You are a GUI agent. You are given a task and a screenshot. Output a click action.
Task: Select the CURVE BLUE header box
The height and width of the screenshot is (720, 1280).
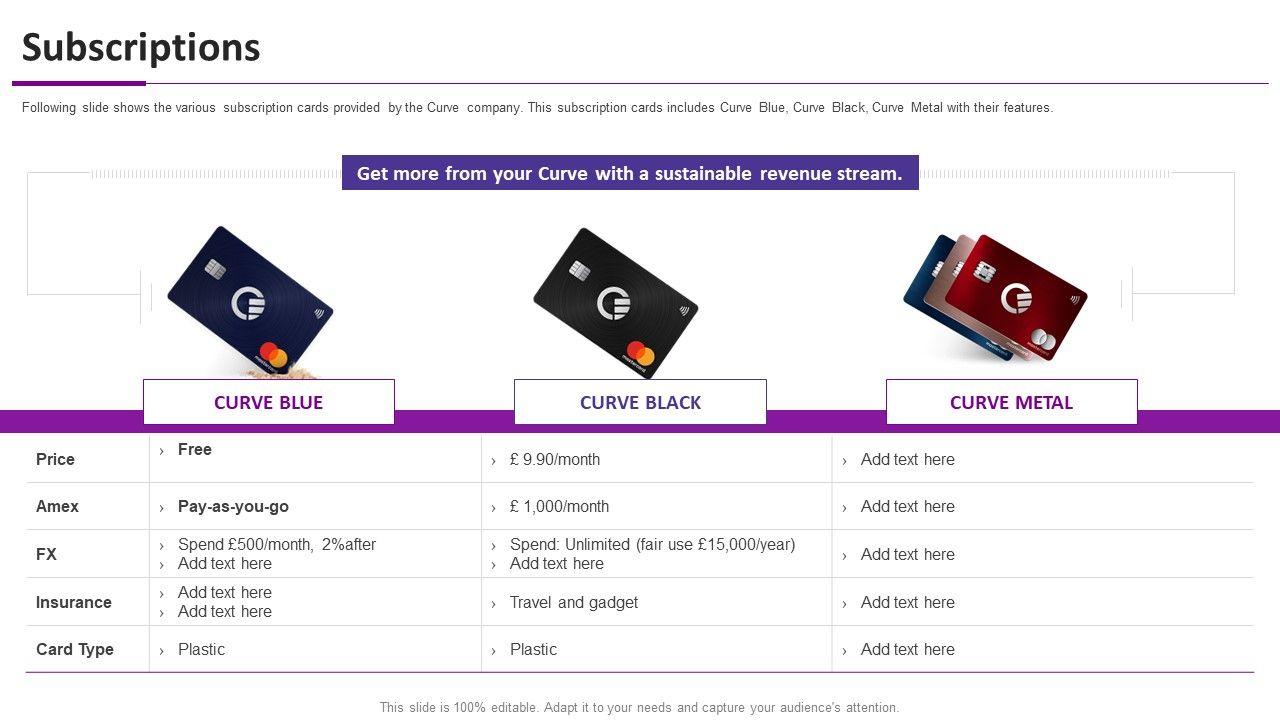pos(269,402)
